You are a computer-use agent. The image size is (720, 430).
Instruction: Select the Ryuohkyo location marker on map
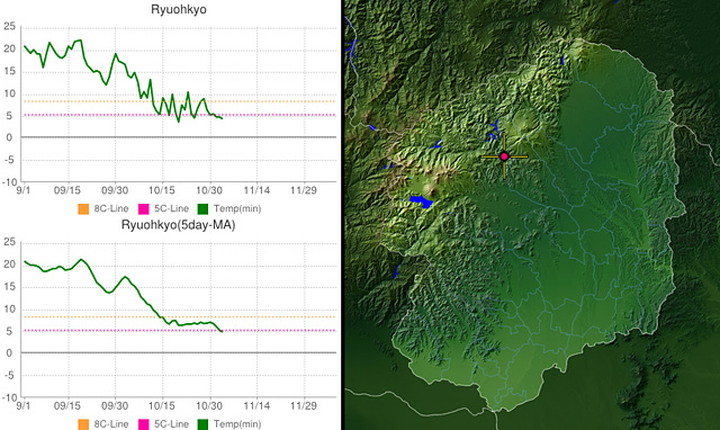point(504,156)
